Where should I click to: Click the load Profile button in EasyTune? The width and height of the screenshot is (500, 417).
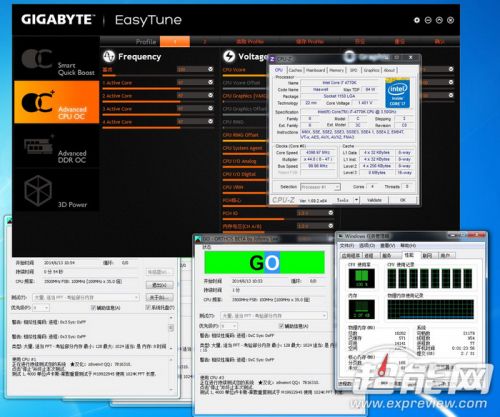pyautogui.click(x=250, y=41)
